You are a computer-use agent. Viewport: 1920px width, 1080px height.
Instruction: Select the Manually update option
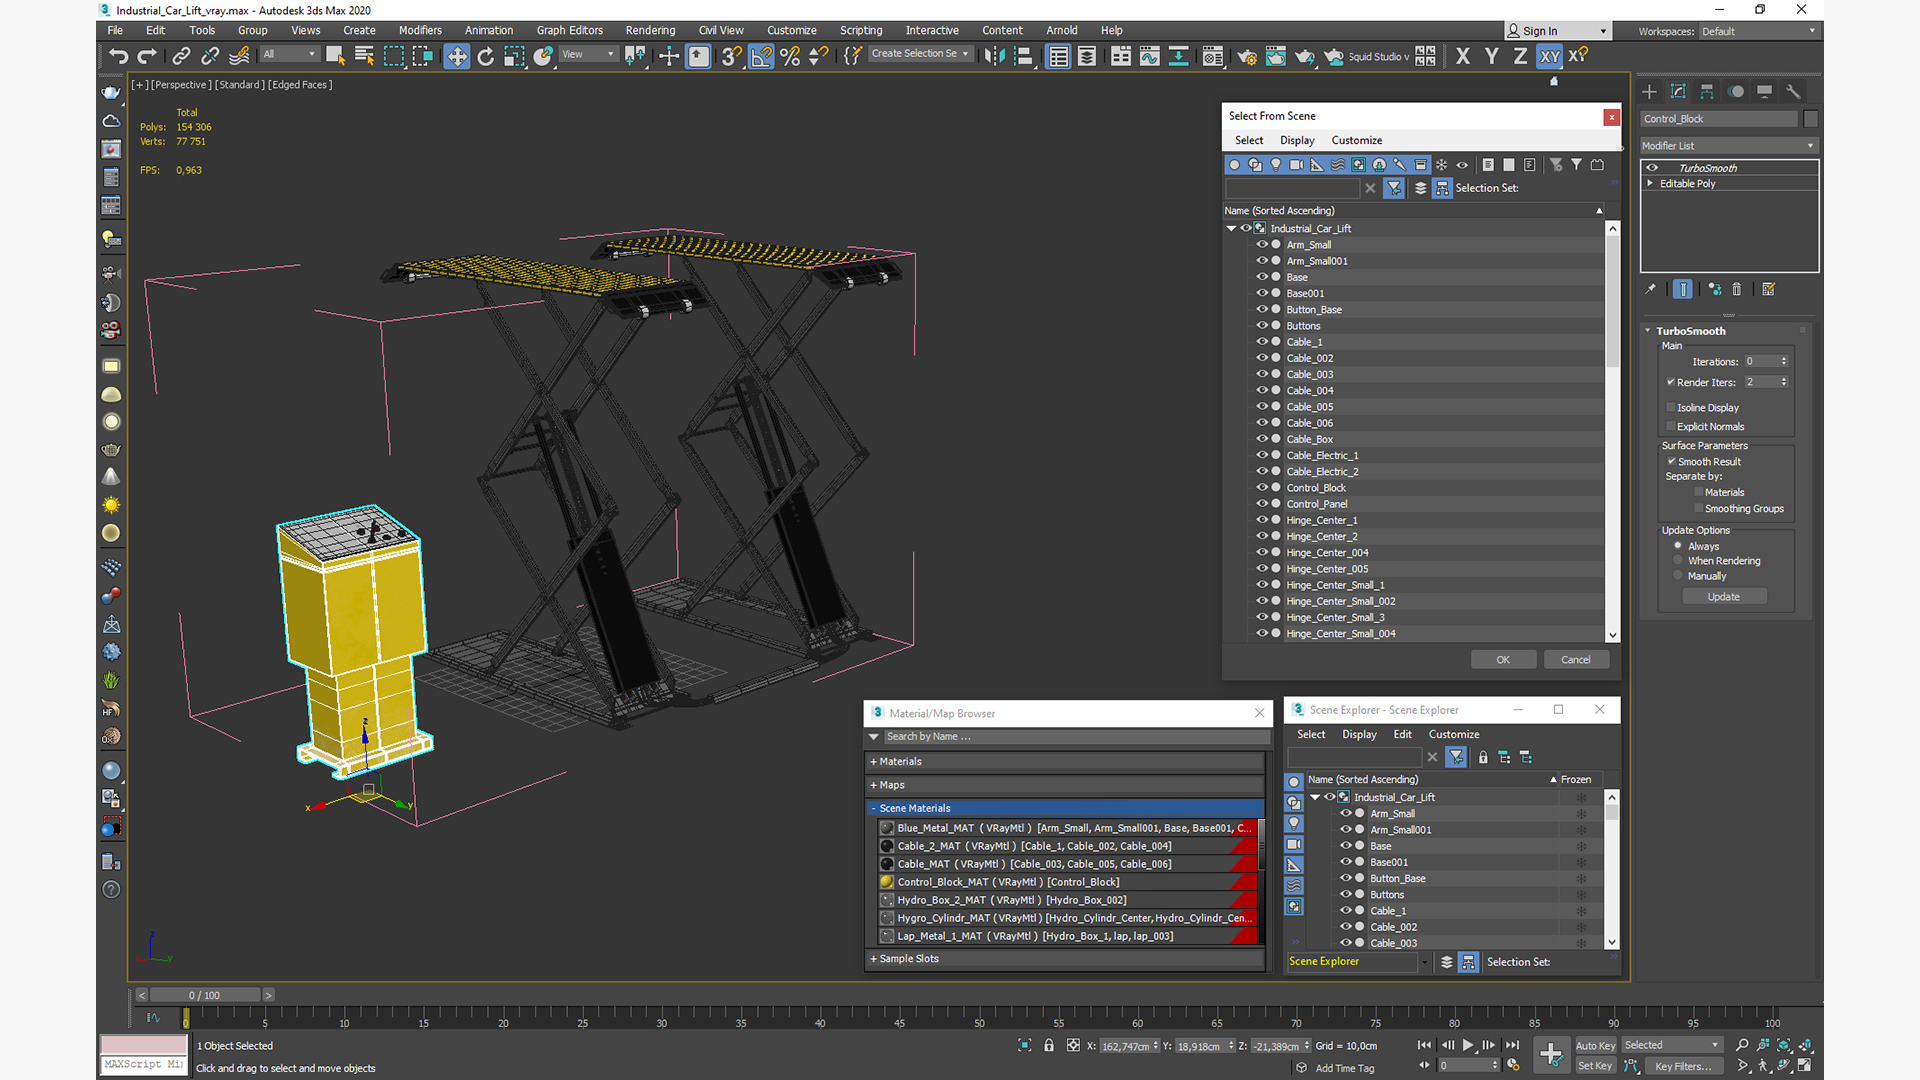[1678, 575]
